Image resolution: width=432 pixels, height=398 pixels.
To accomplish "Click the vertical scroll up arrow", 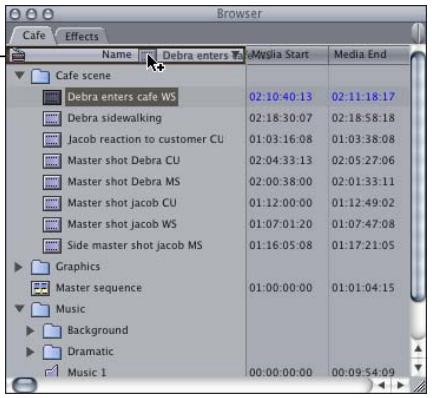I will pyautogui.click(x=418, y=349).
